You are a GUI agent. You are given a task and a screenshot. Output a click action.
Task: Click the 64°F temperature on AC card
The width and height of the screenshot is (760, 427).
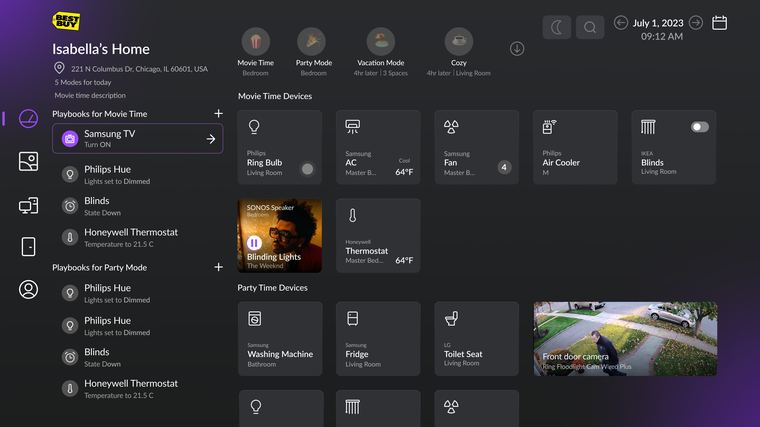point(404,172)
